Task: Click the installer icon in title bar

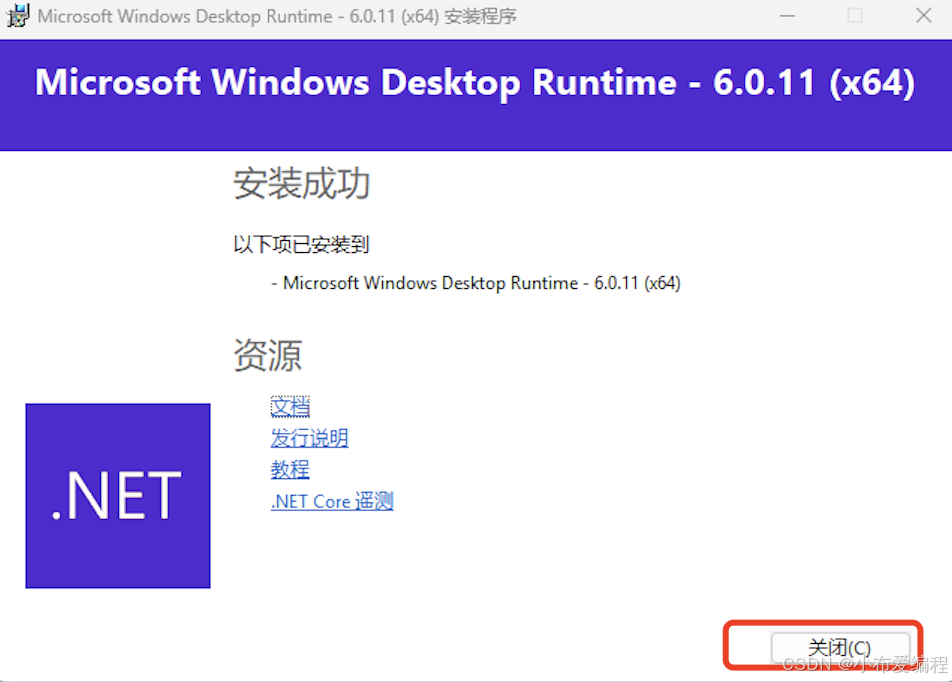Action: point(18,16)
